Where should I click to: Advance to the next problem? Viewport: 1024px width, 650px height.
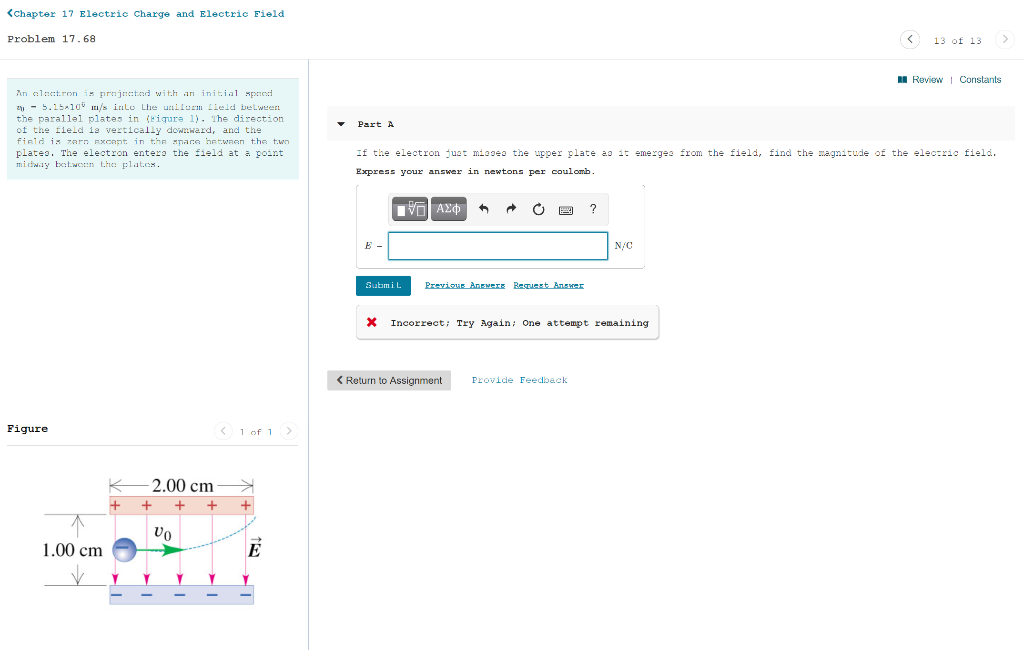[x=1006, y=39]
